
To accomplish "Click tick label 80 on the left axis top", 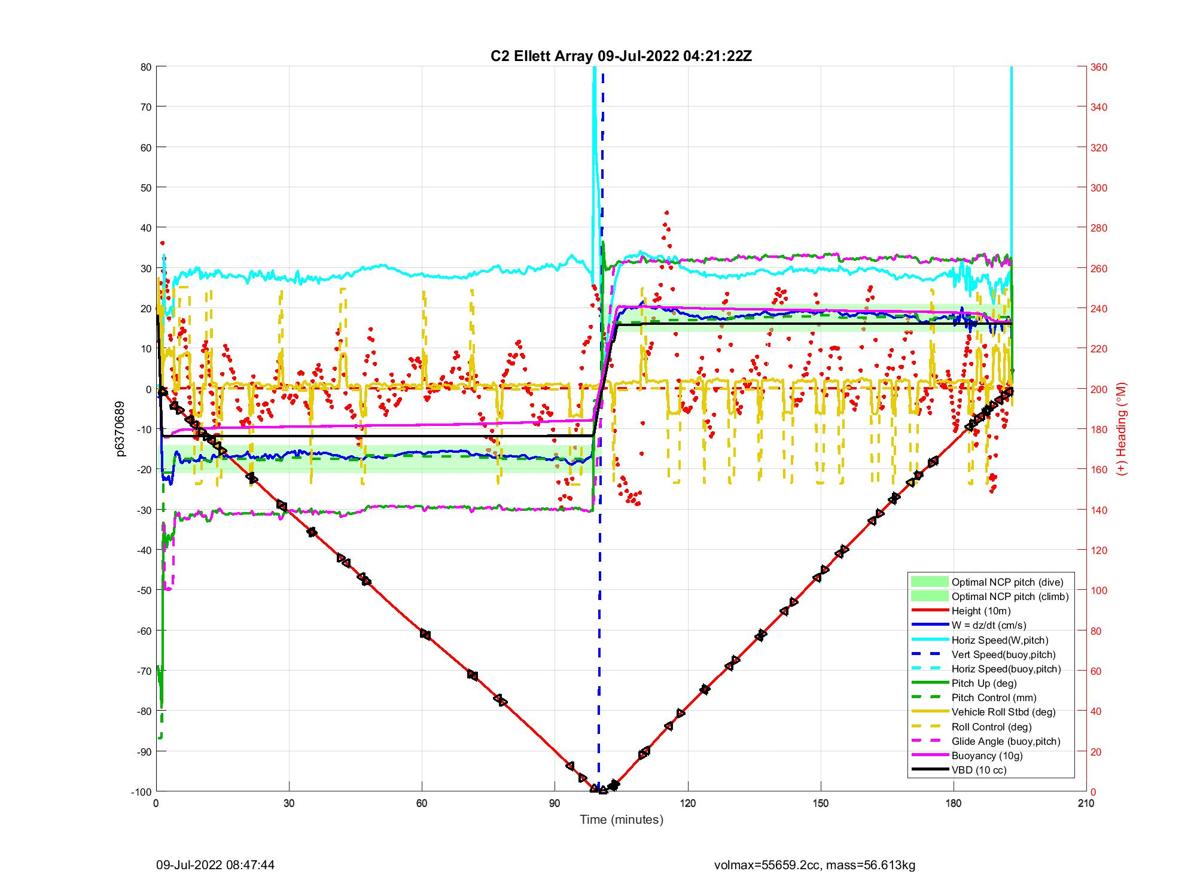I will [x=145, y=67].
